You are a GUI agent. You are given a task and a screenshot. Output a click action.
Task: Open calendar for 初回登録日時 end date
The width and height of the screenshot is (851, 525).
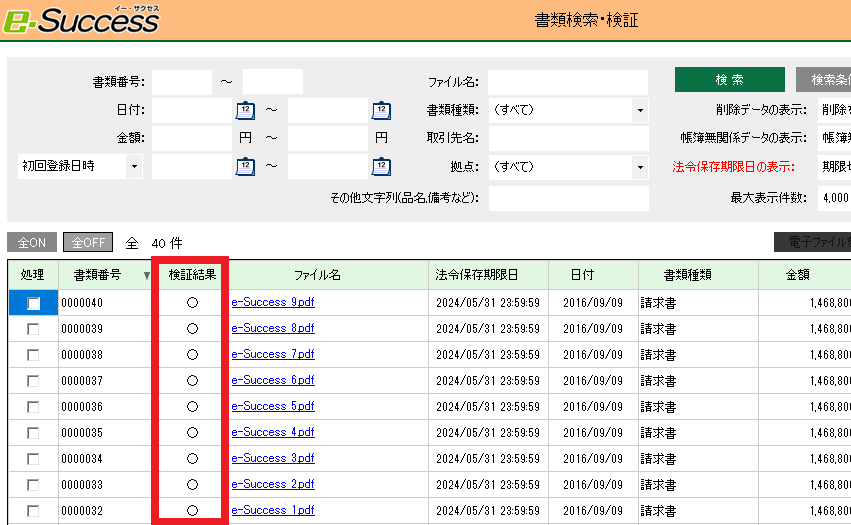(x=381, y=166)
